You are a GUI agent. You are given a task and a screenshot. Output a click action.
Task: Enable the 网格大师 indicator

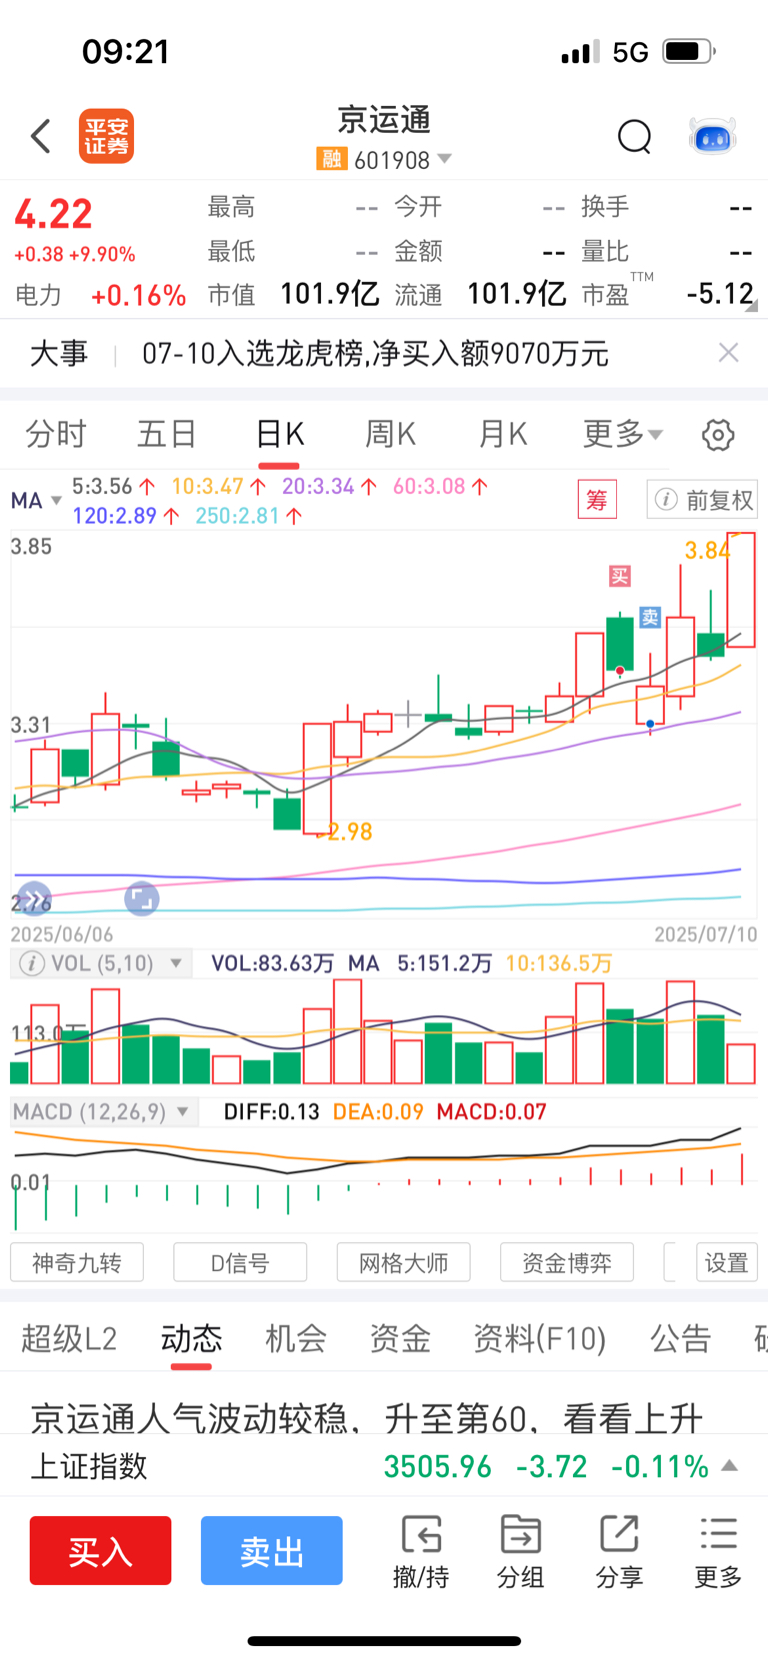point(403,1263)
